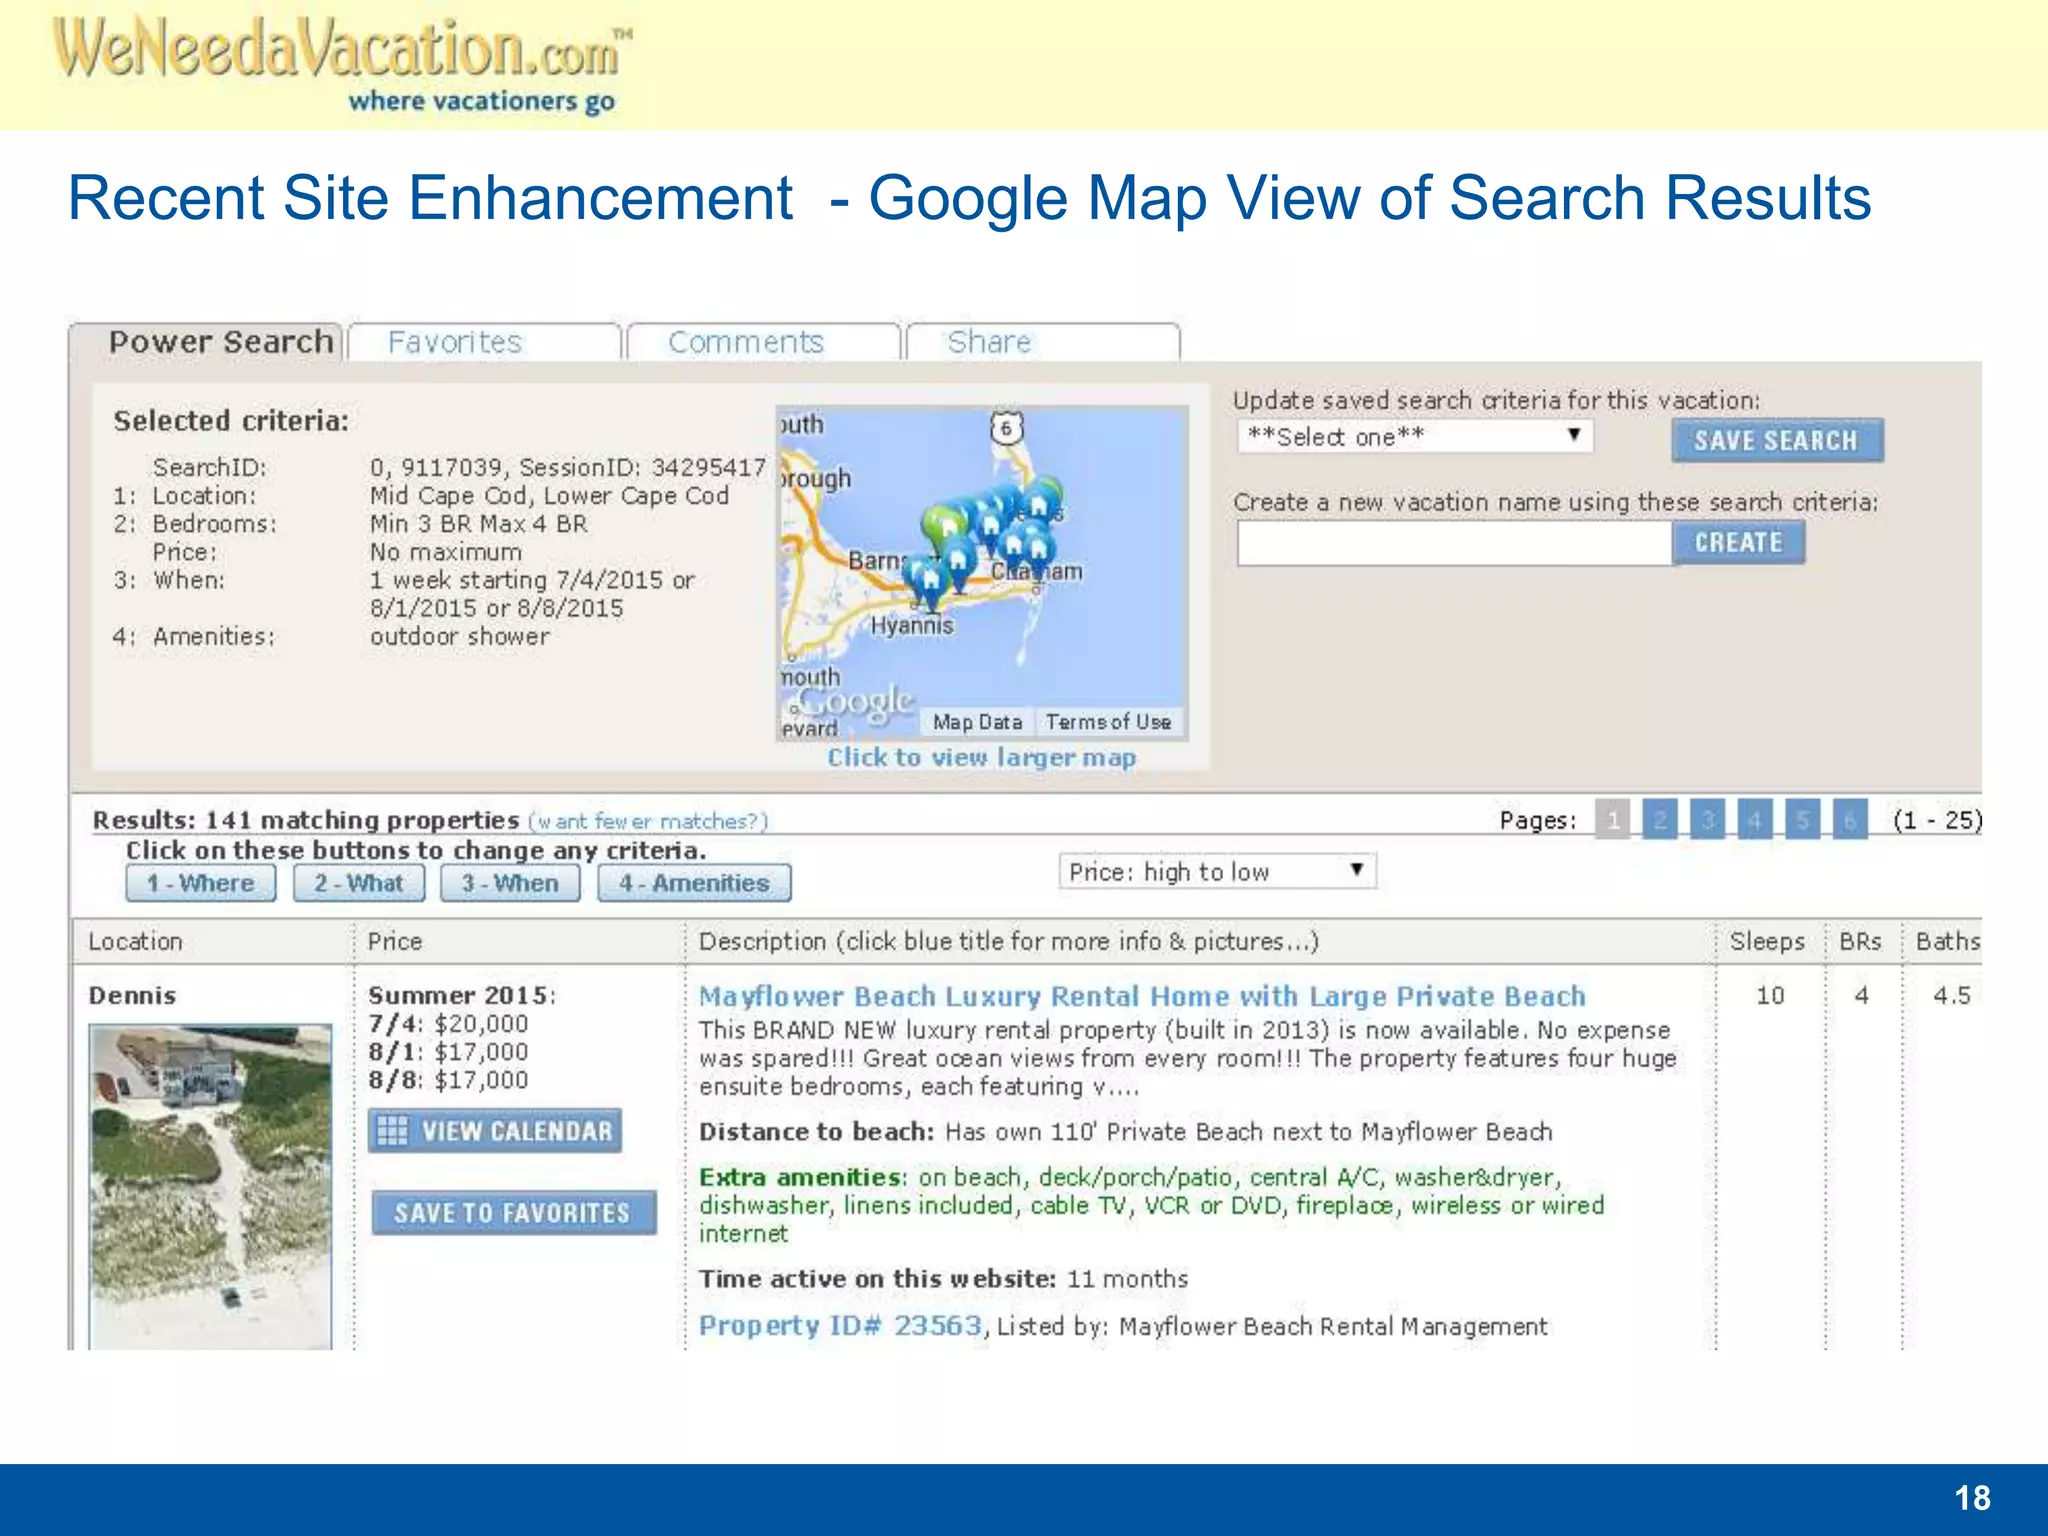
Task: Click the 'want fewer matches?' link
Action: click(646, 819)
